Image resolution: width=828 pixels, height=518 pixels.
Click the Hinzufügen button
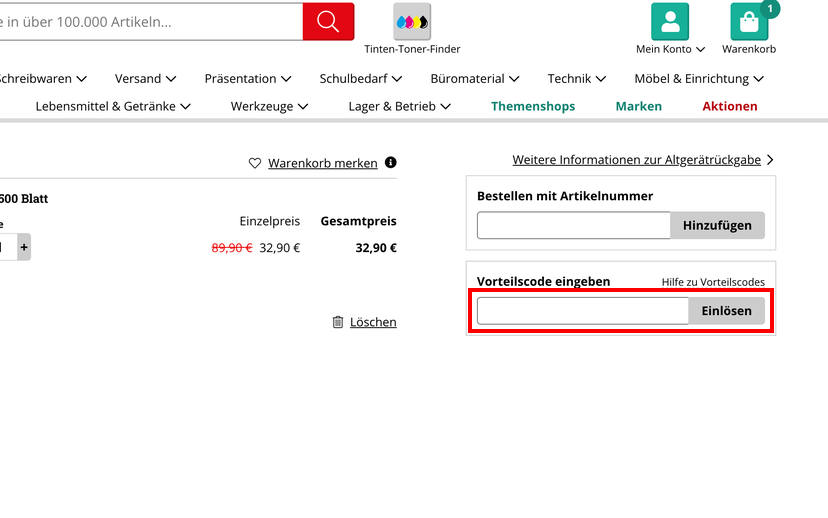pos(717,225)
